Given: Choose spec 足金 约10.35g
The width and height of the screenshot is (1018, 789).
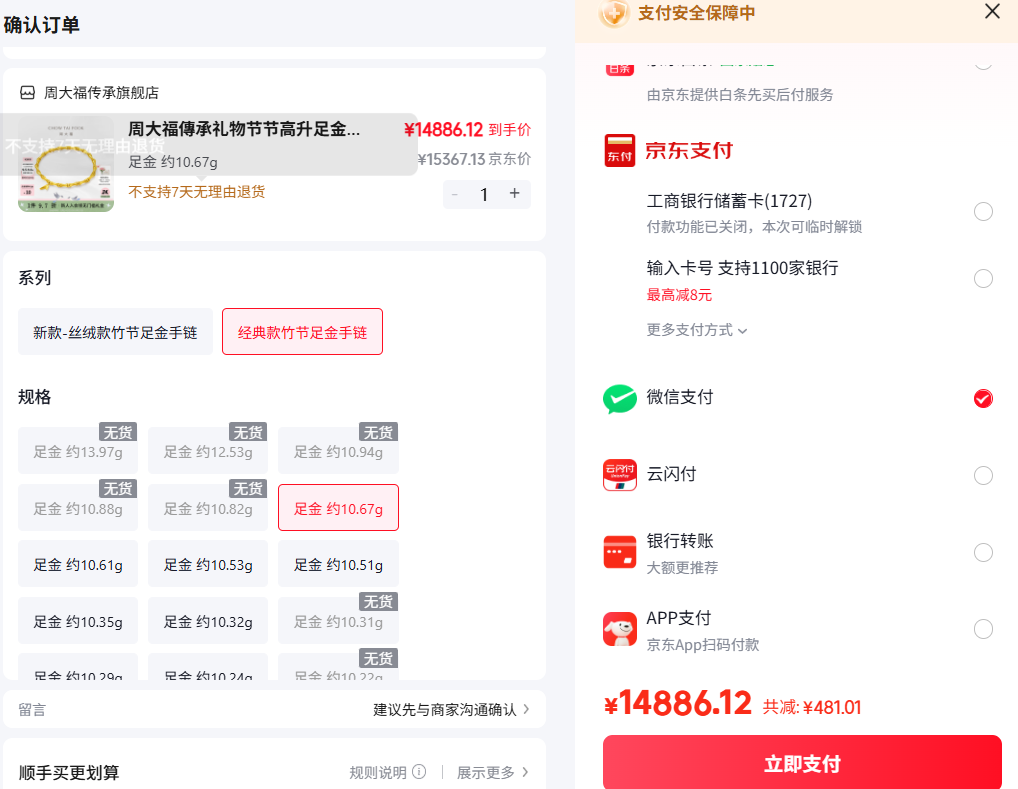Looking at the screenshot, I should pos(78,621).
